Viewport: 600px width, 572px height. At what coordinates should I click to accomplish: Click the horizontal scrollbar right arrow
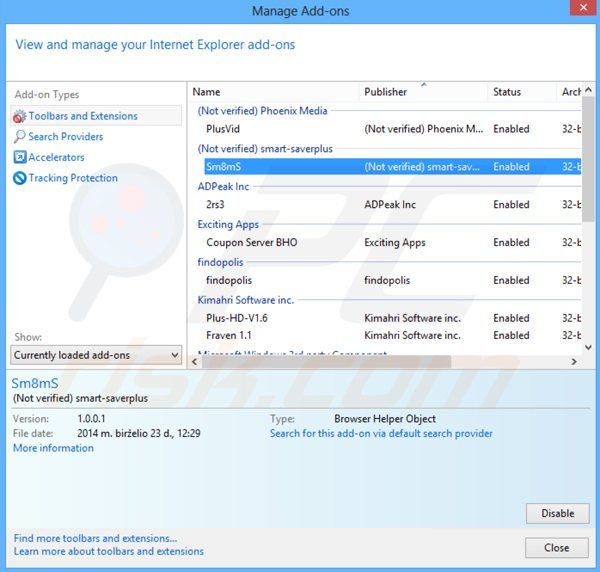click(x=574, y=362)
